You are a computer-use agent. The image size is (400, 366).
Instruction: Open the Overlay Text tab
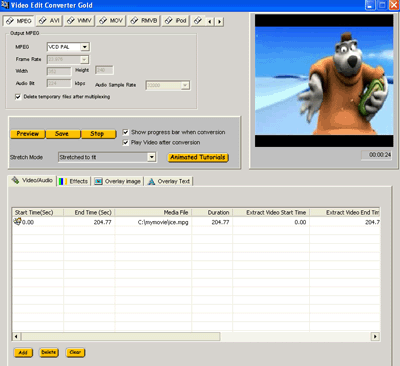click(169, 181)
